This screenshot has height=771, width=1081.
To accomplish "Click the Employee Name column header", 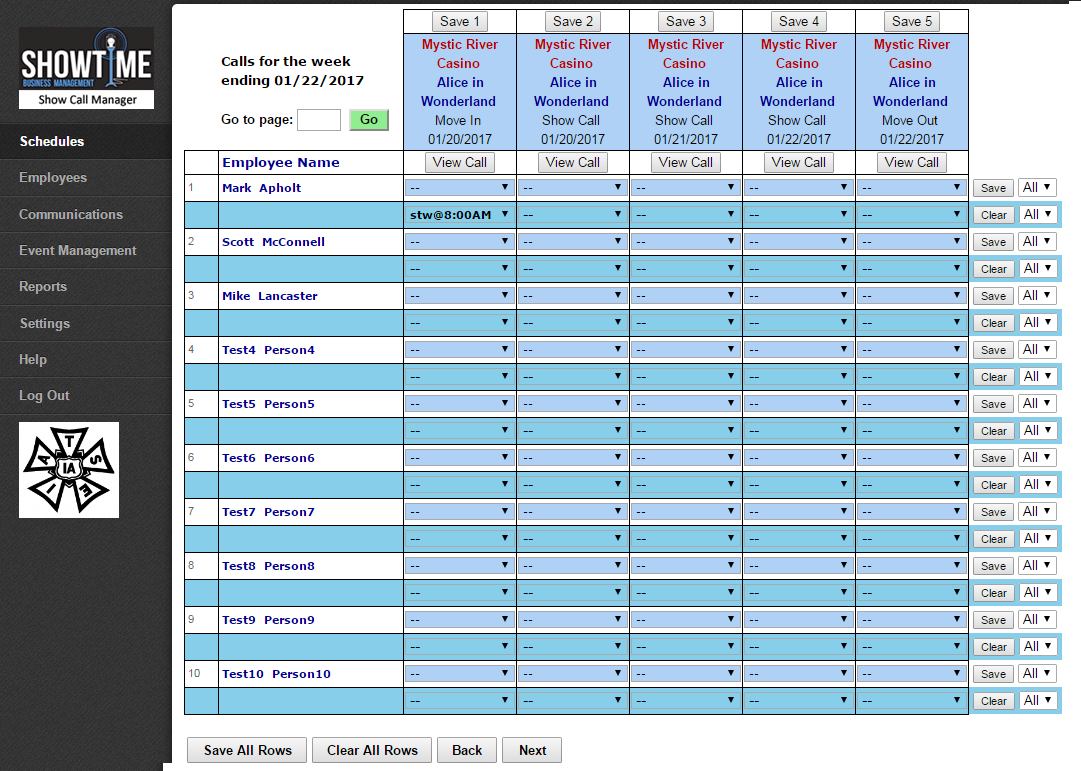I will click(281, 163).
